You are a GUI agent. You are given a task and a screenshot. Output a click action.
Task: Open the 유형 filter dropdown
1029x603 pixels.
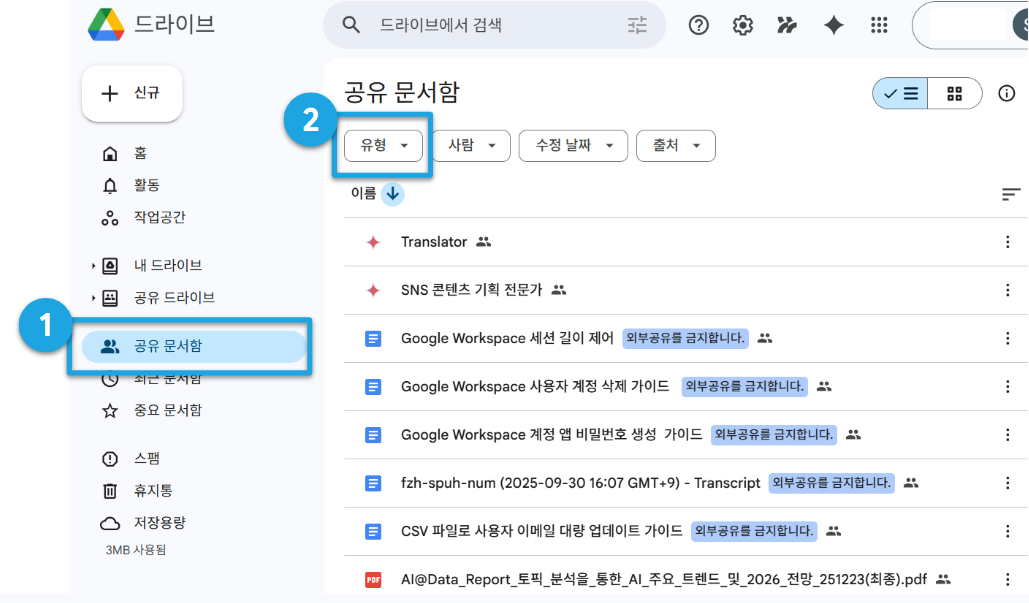[x=384, y=146]
